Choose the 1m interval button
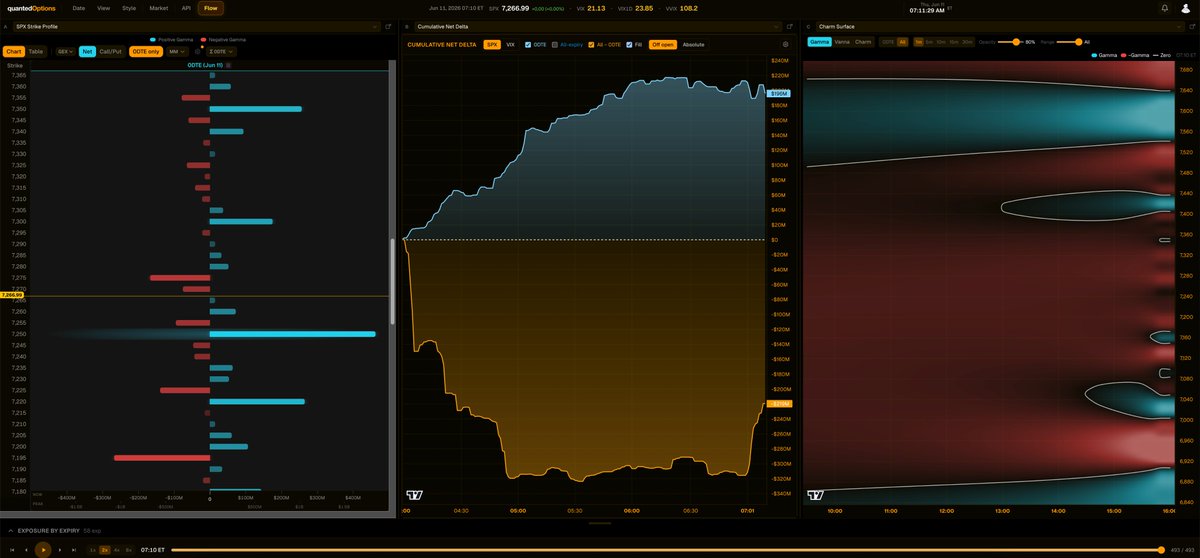This screenshot has height=558, width=1200. click(x=919, y=42)
